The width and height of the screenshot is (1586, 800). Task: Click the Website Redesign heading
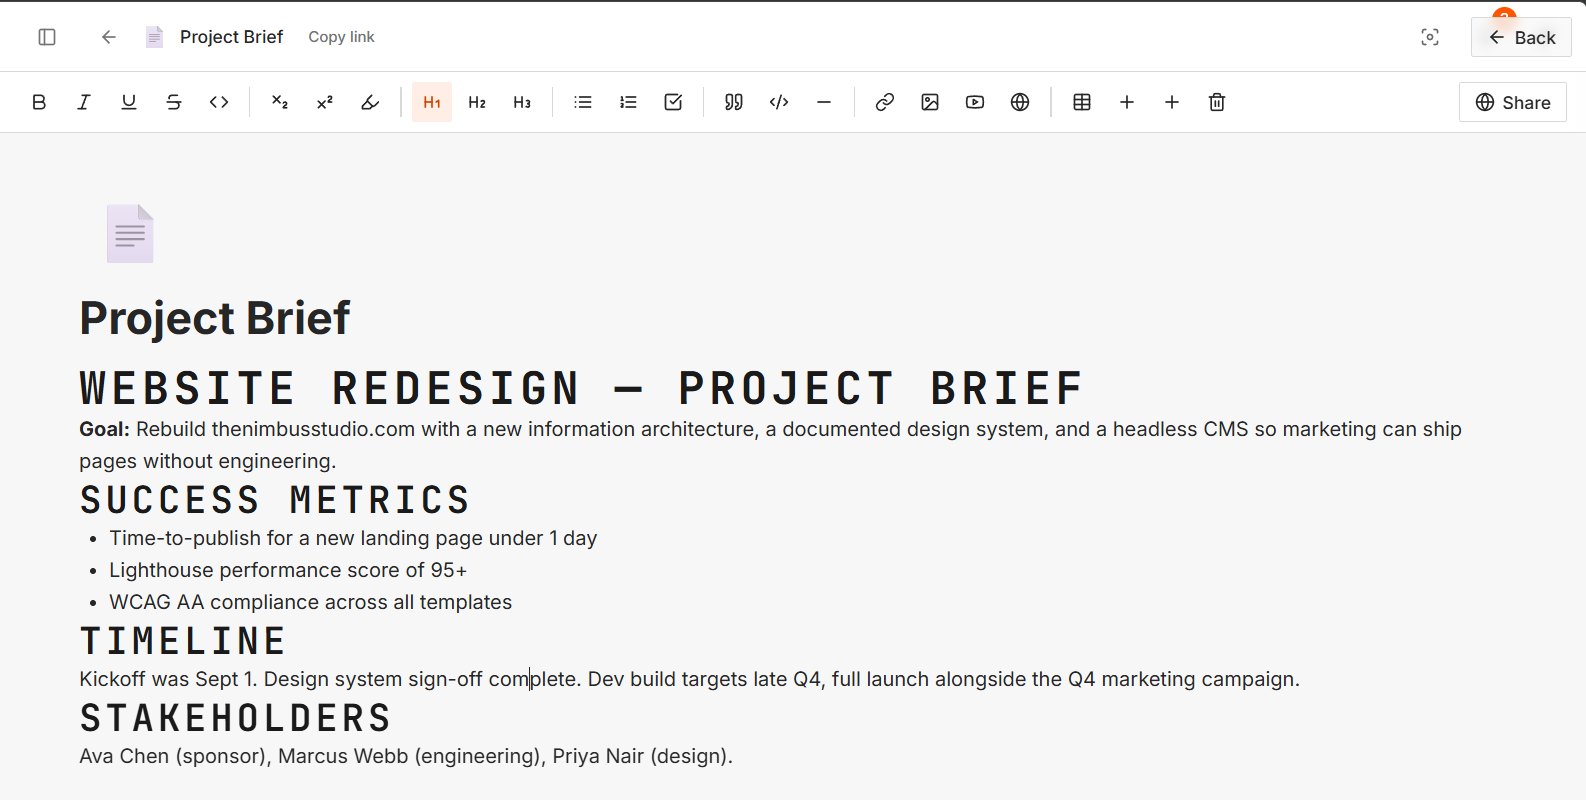click(x=581, y=388)
